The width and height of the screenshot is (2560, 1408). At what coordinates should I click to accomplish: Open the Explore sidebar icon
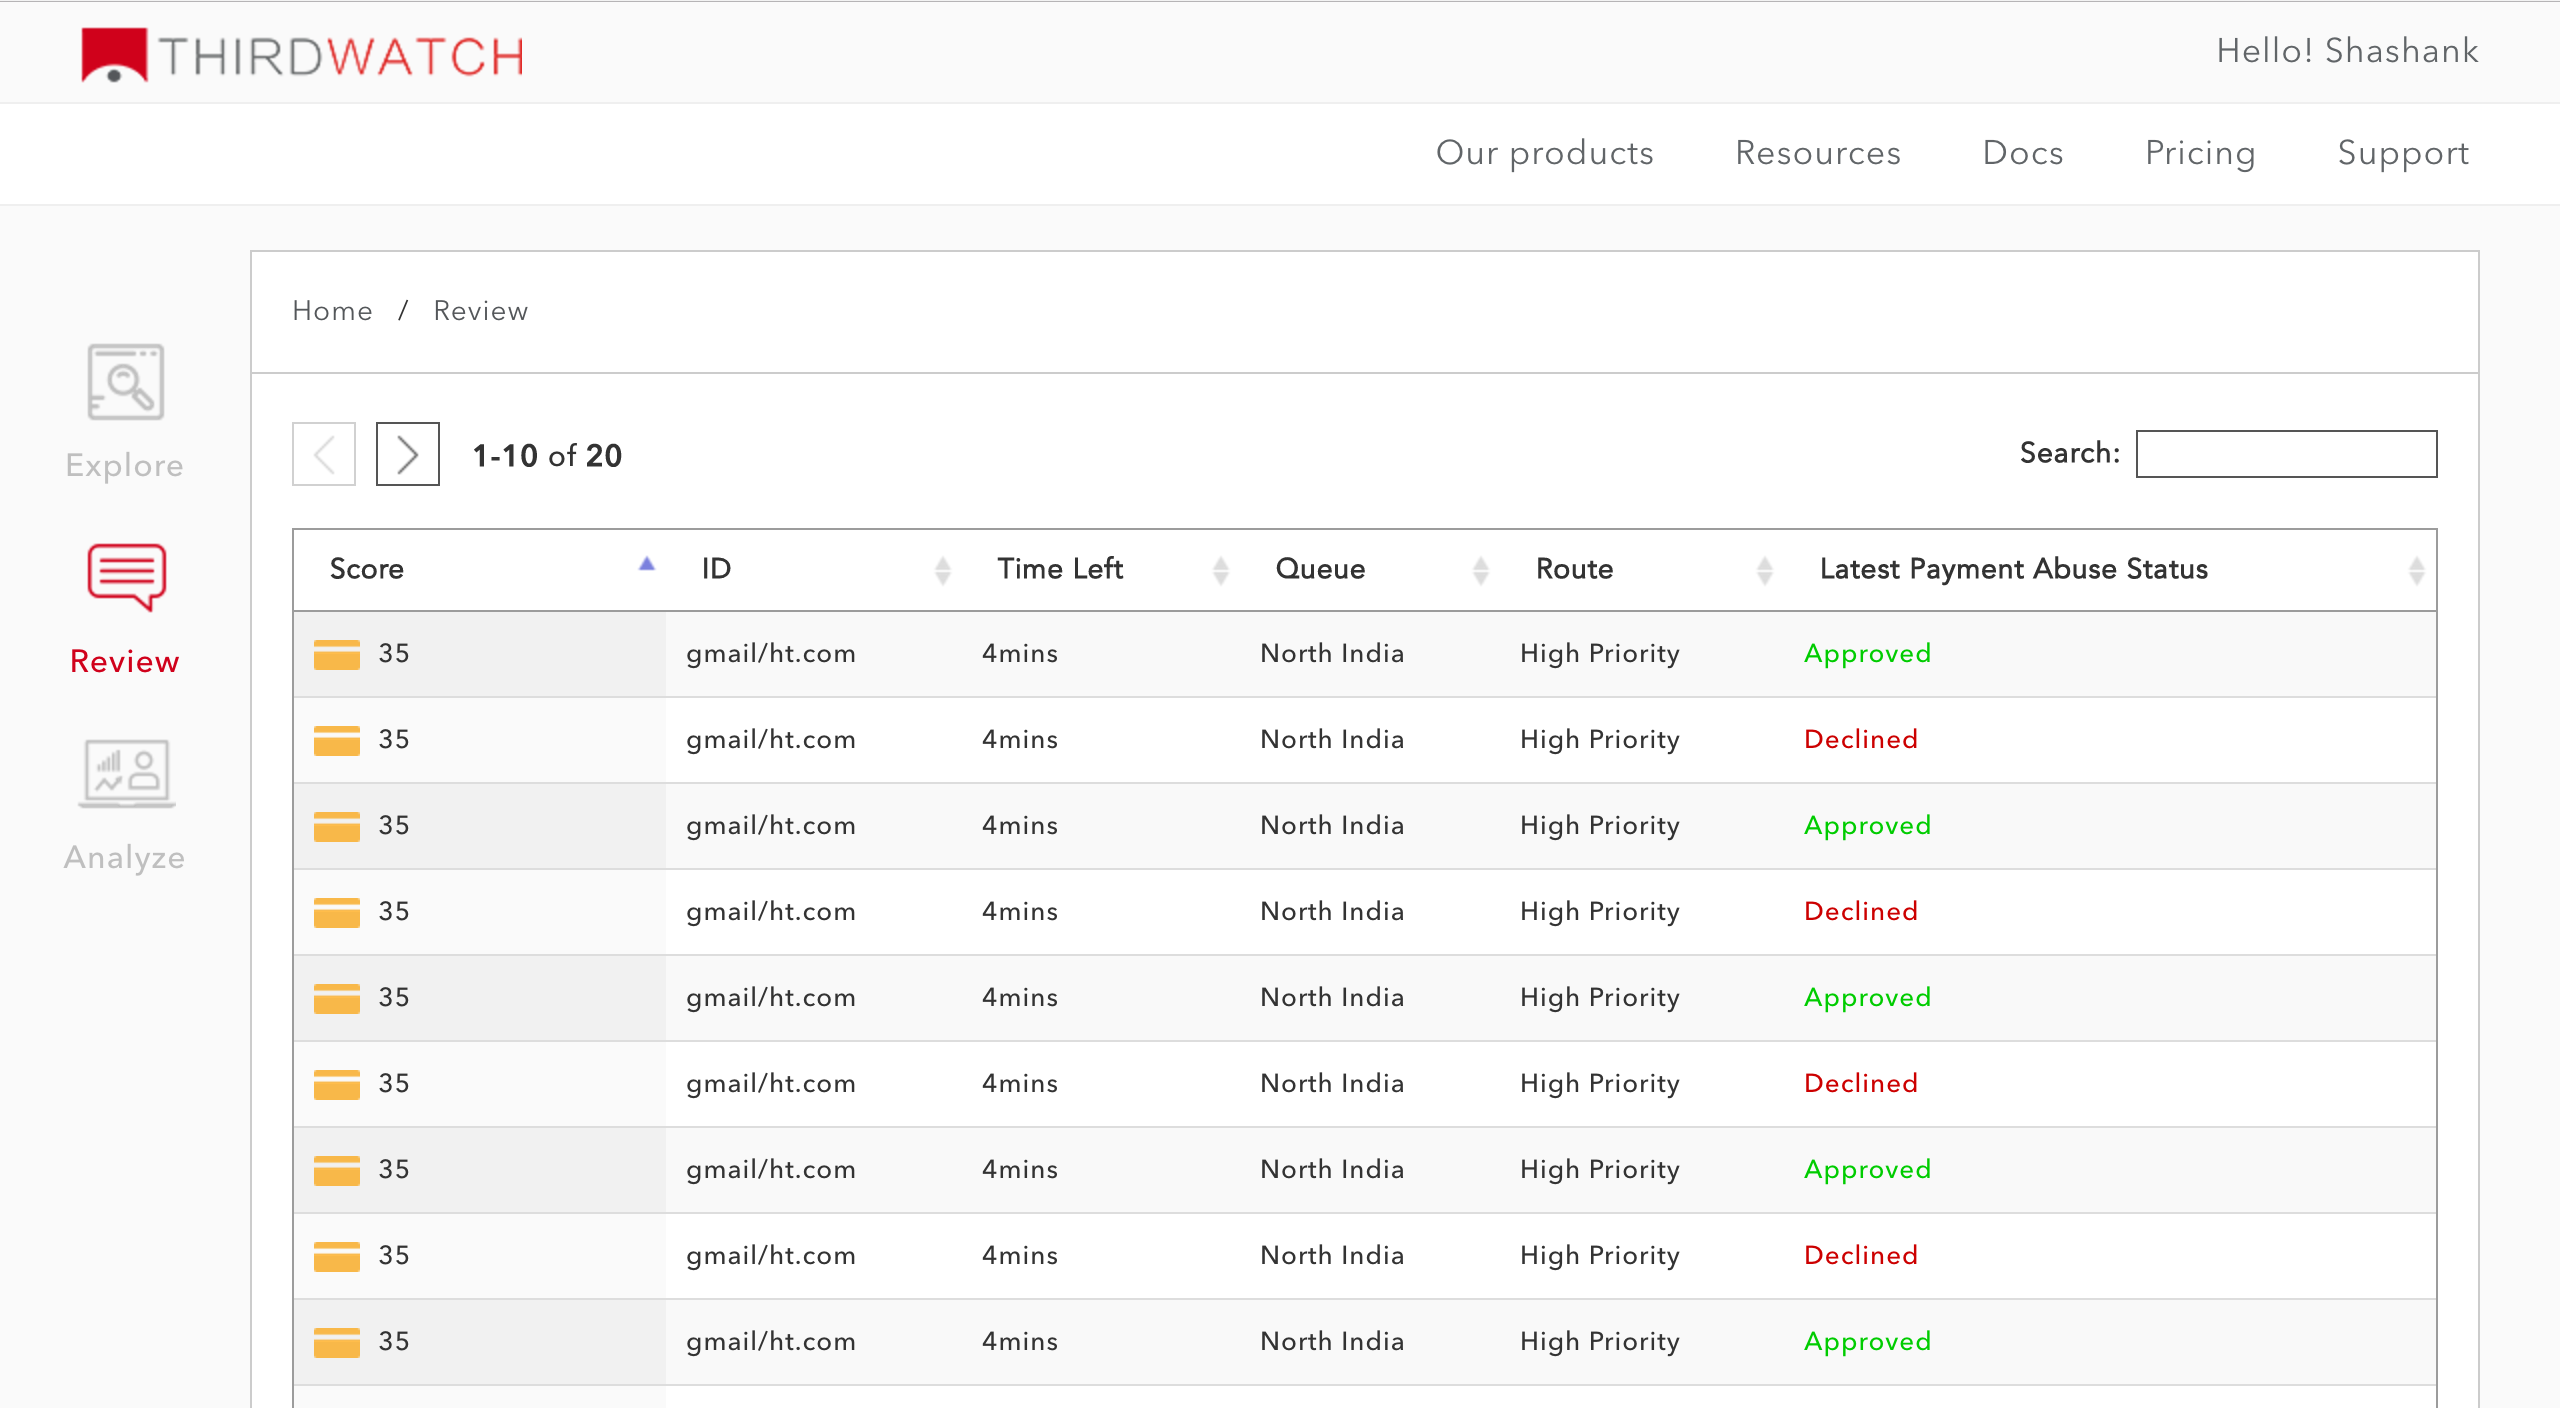point(125,383)
